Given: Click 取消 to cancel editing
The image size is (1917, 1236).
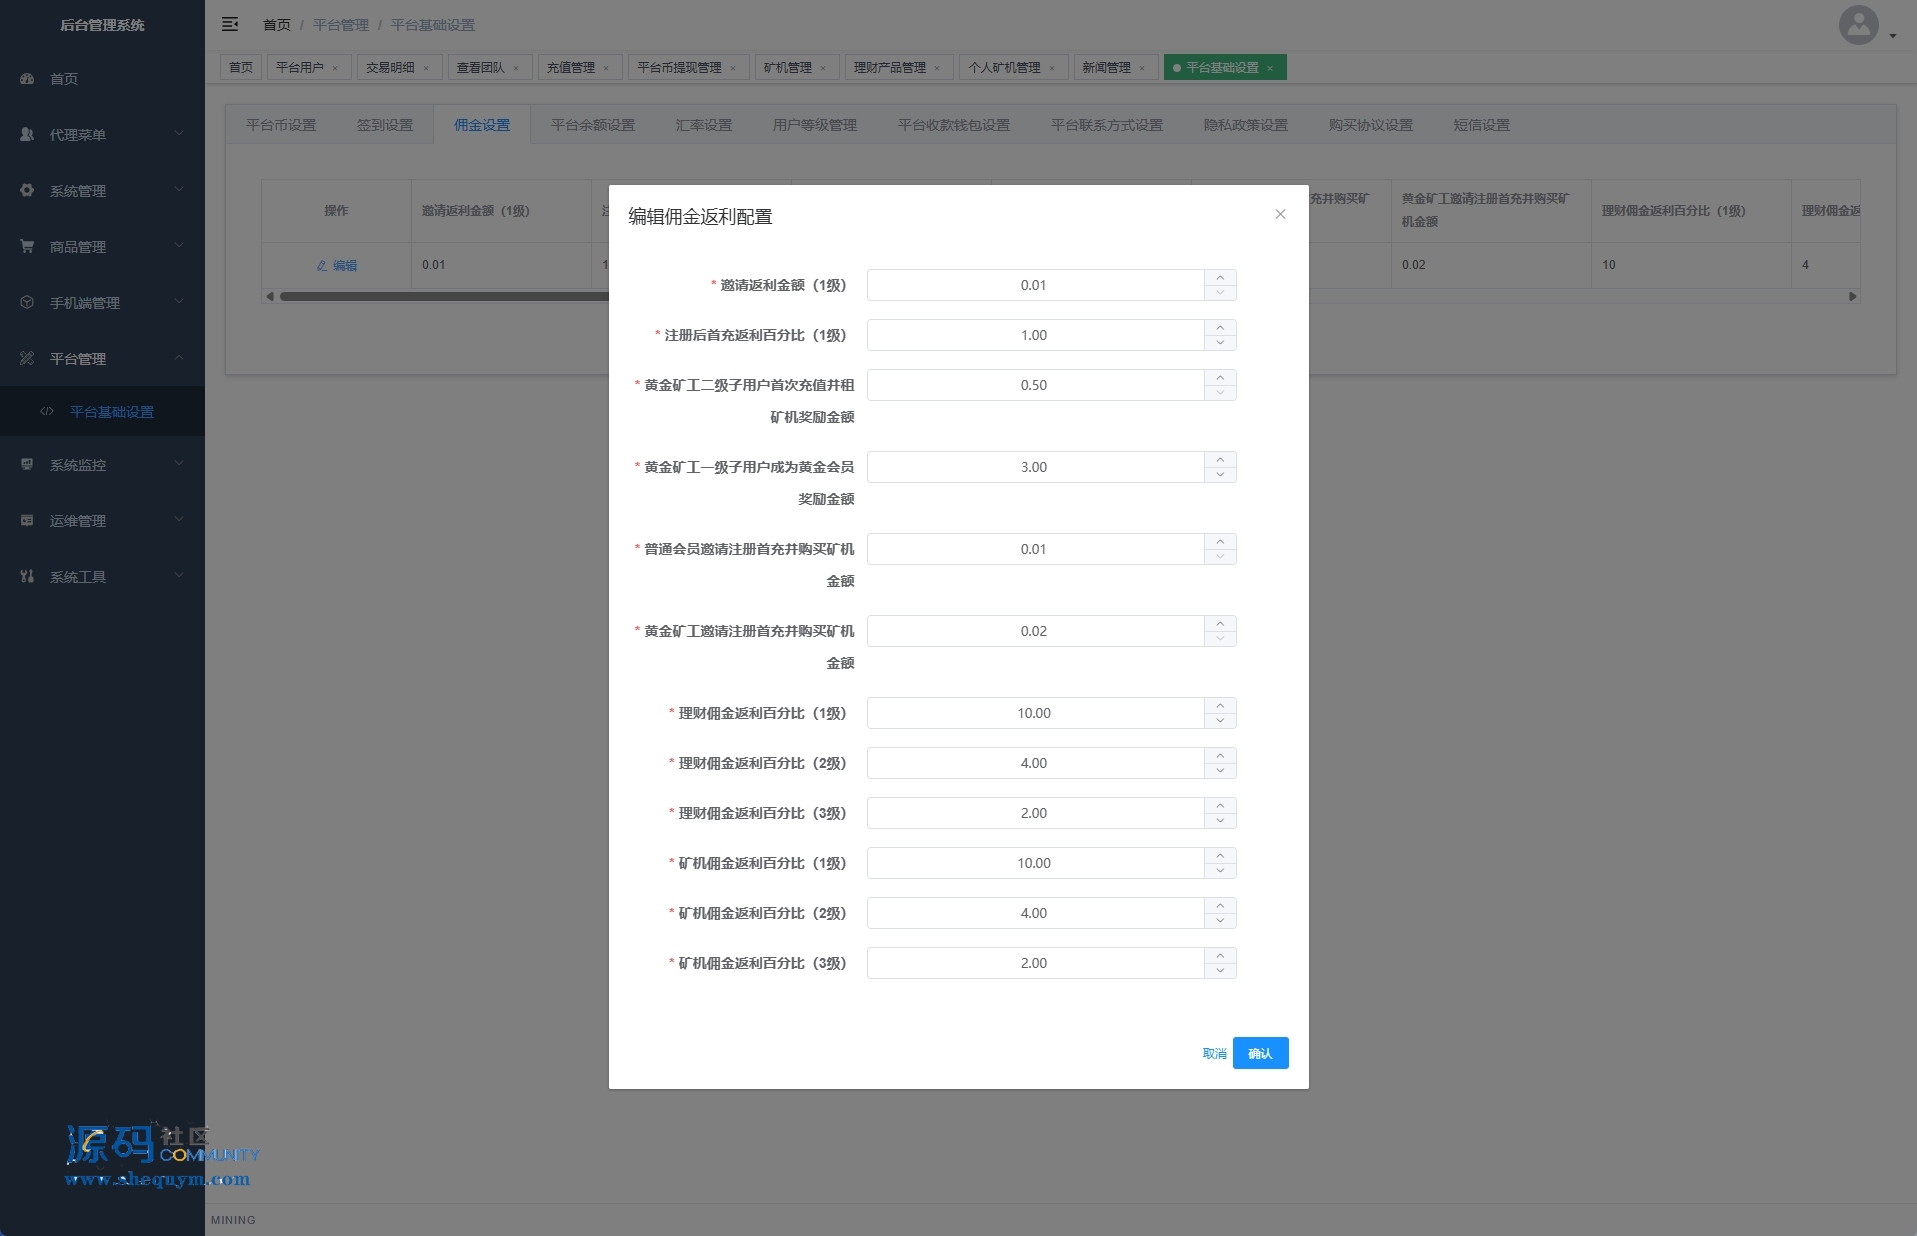Looking at the screenshot, I should [1214, 1053].
